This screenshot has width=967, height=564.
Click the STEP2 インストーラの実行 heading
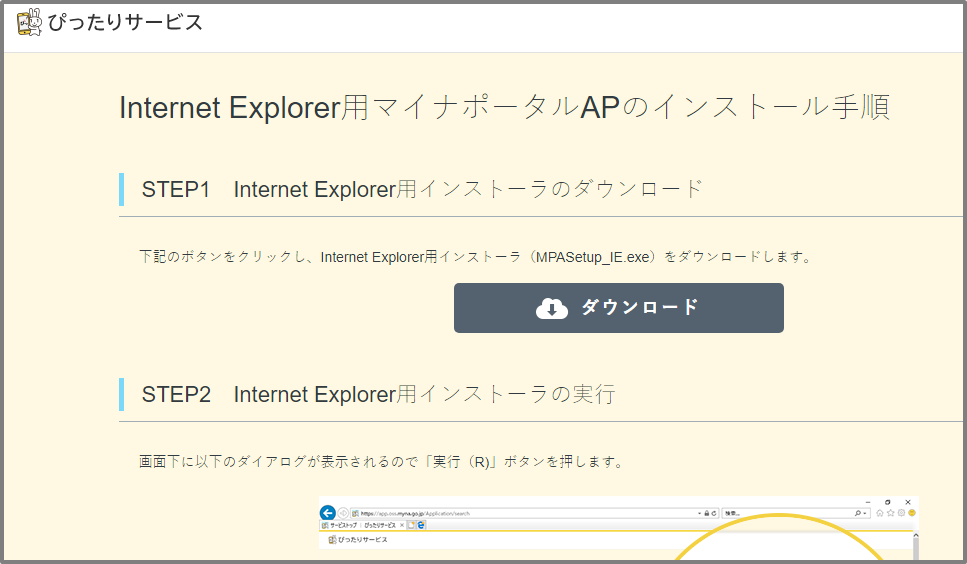pyautogui.click(x=379, y=394)
